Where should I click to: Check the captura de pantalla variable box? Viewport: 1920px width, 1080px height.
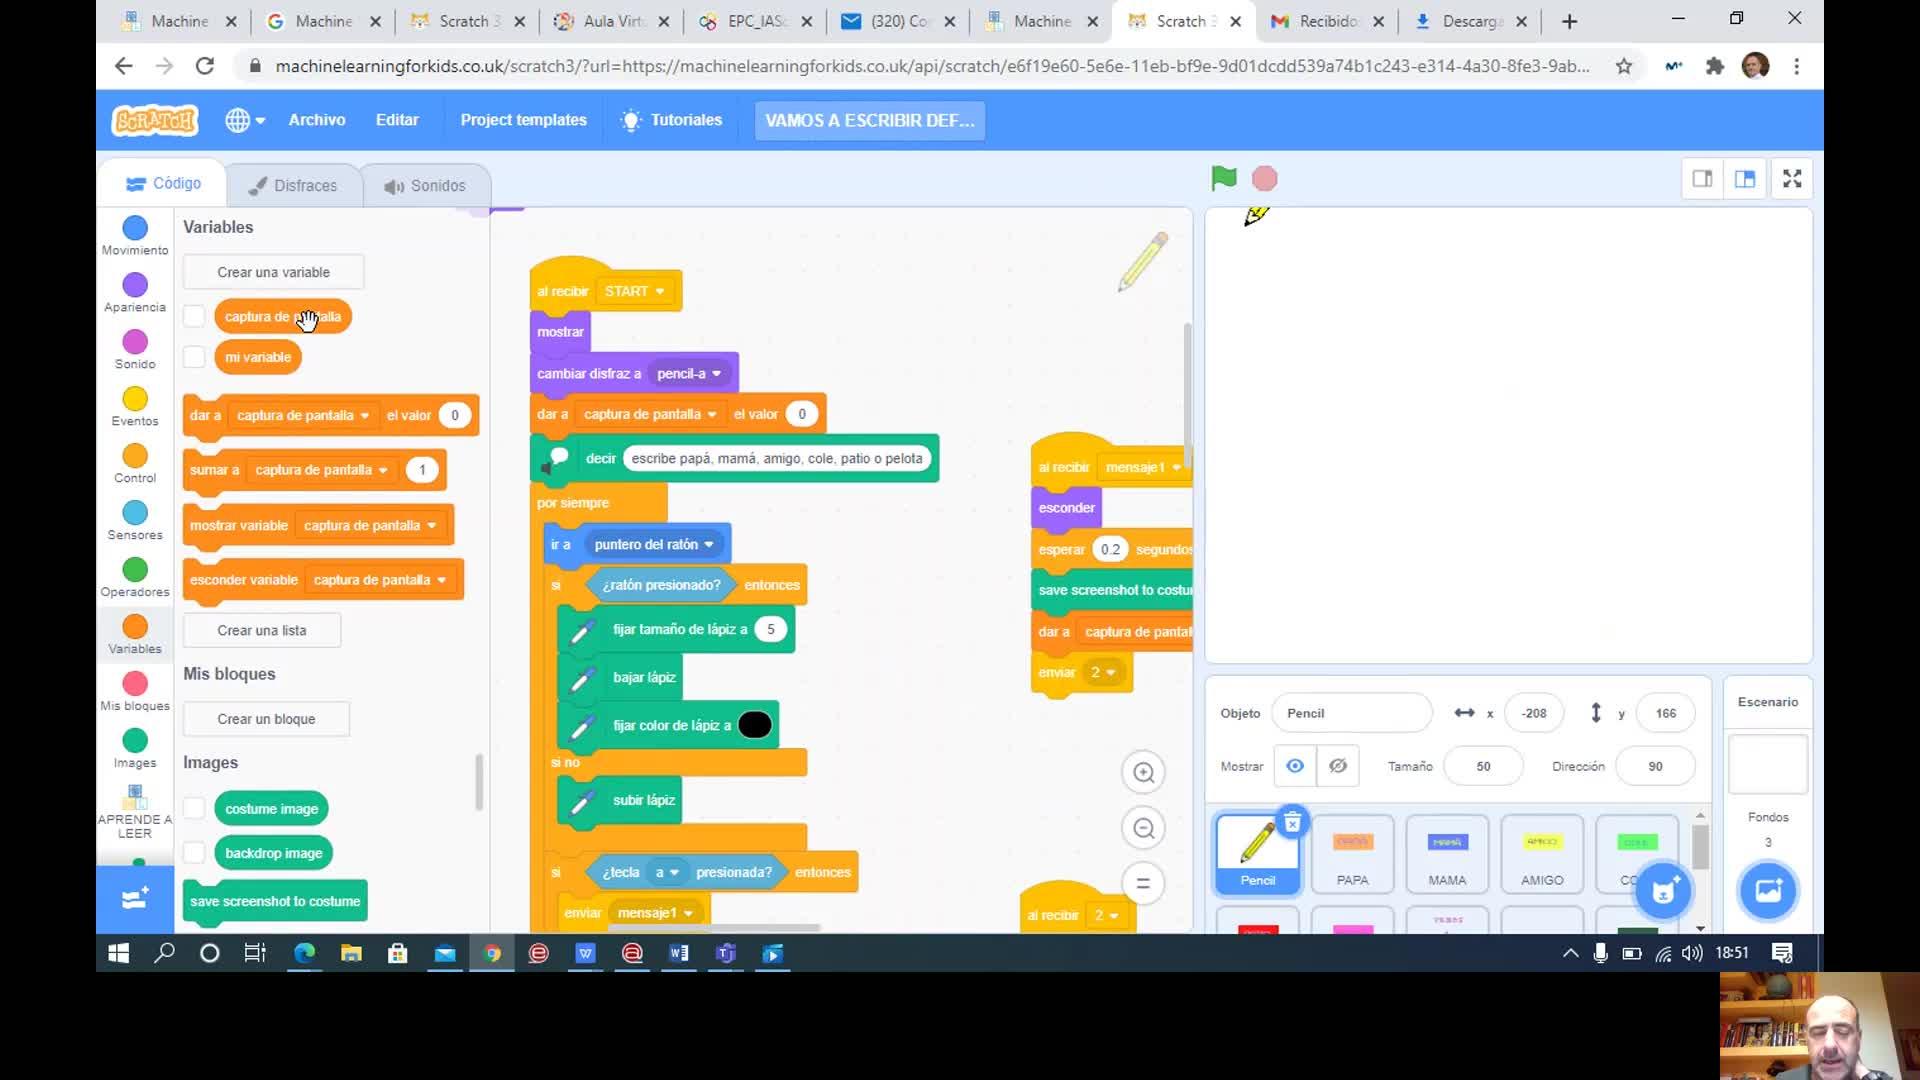(x=194, y=317)
